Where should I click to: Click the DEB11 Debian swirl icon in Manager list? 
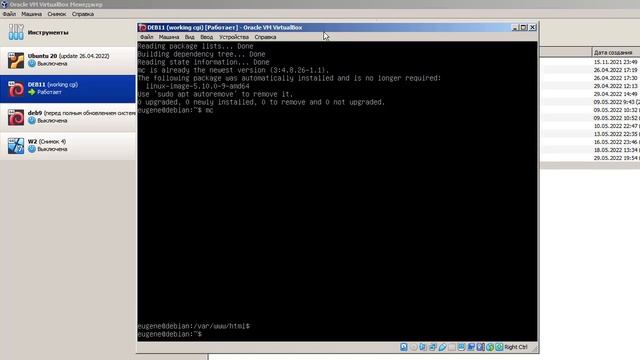[16, 89]
